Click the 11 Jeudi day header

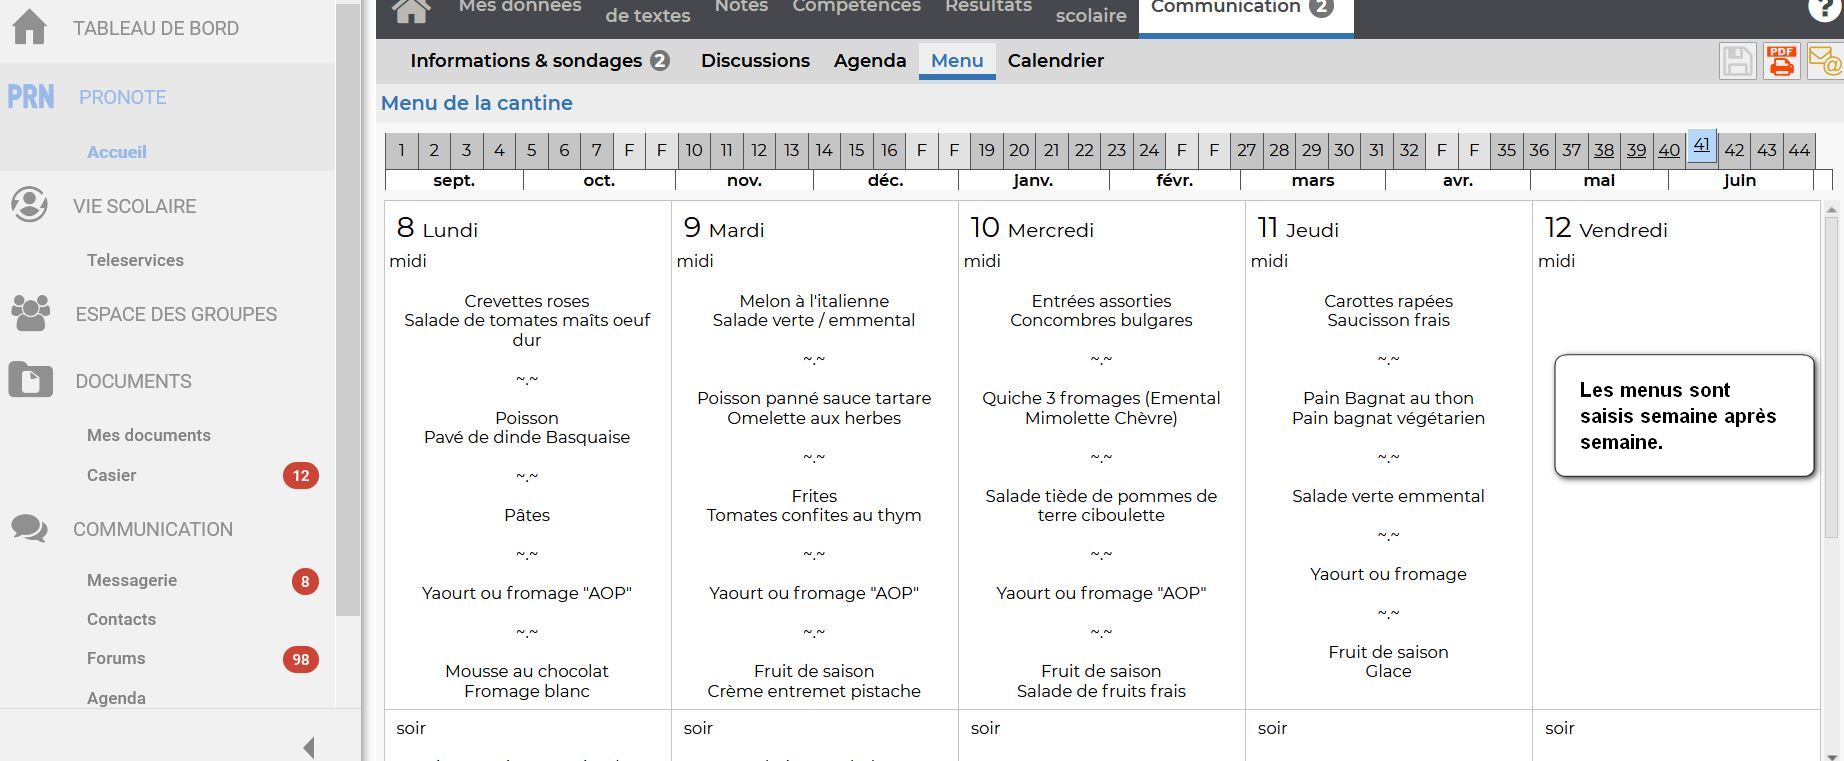tap(1297, 228)
